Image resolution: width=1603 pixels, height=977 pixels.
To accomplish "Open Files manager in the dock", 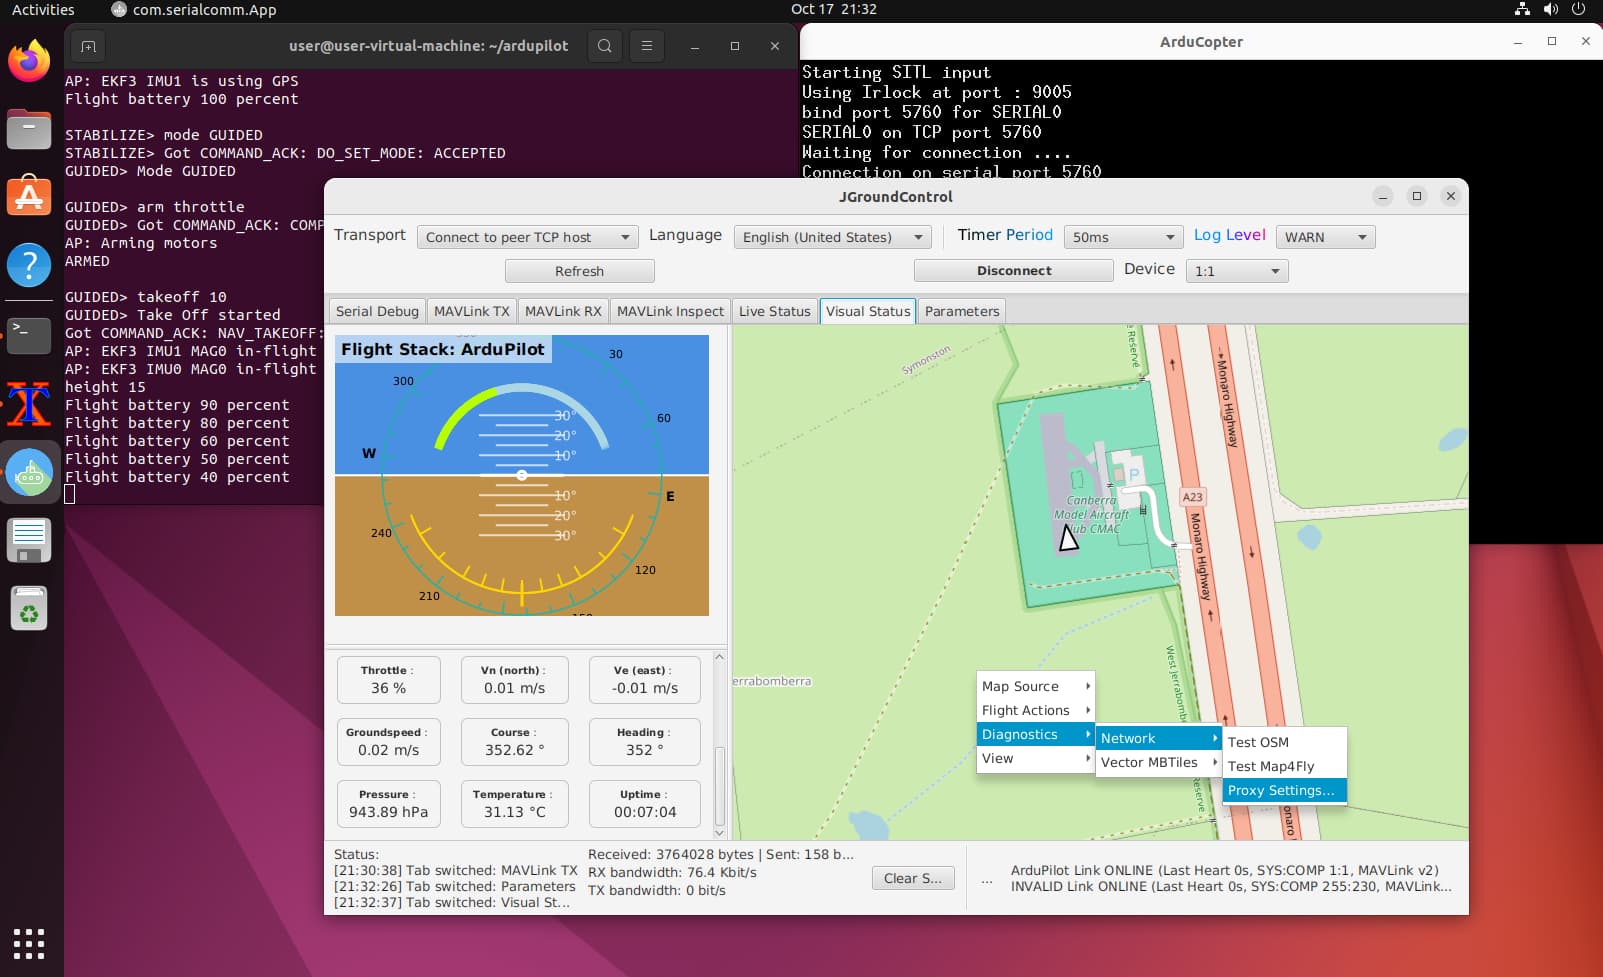I will pyautogui.click(x=29, y=129).
